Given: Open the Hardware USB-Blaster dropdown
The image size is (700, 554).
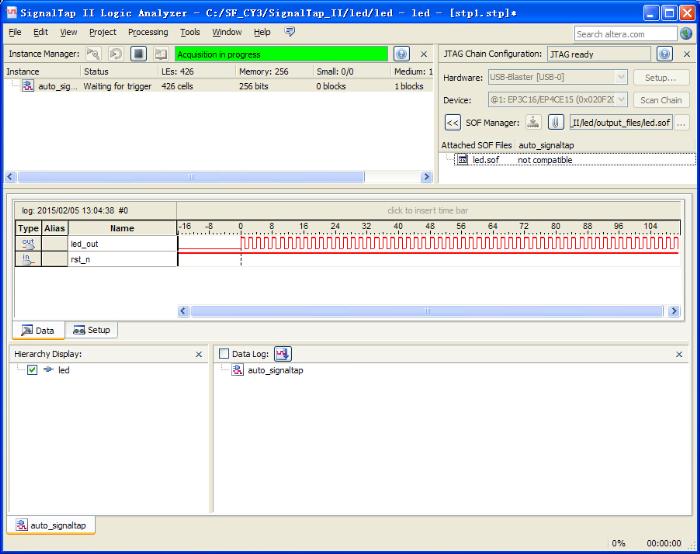Looking at the screenshot, I should click(x=620, y=77).
